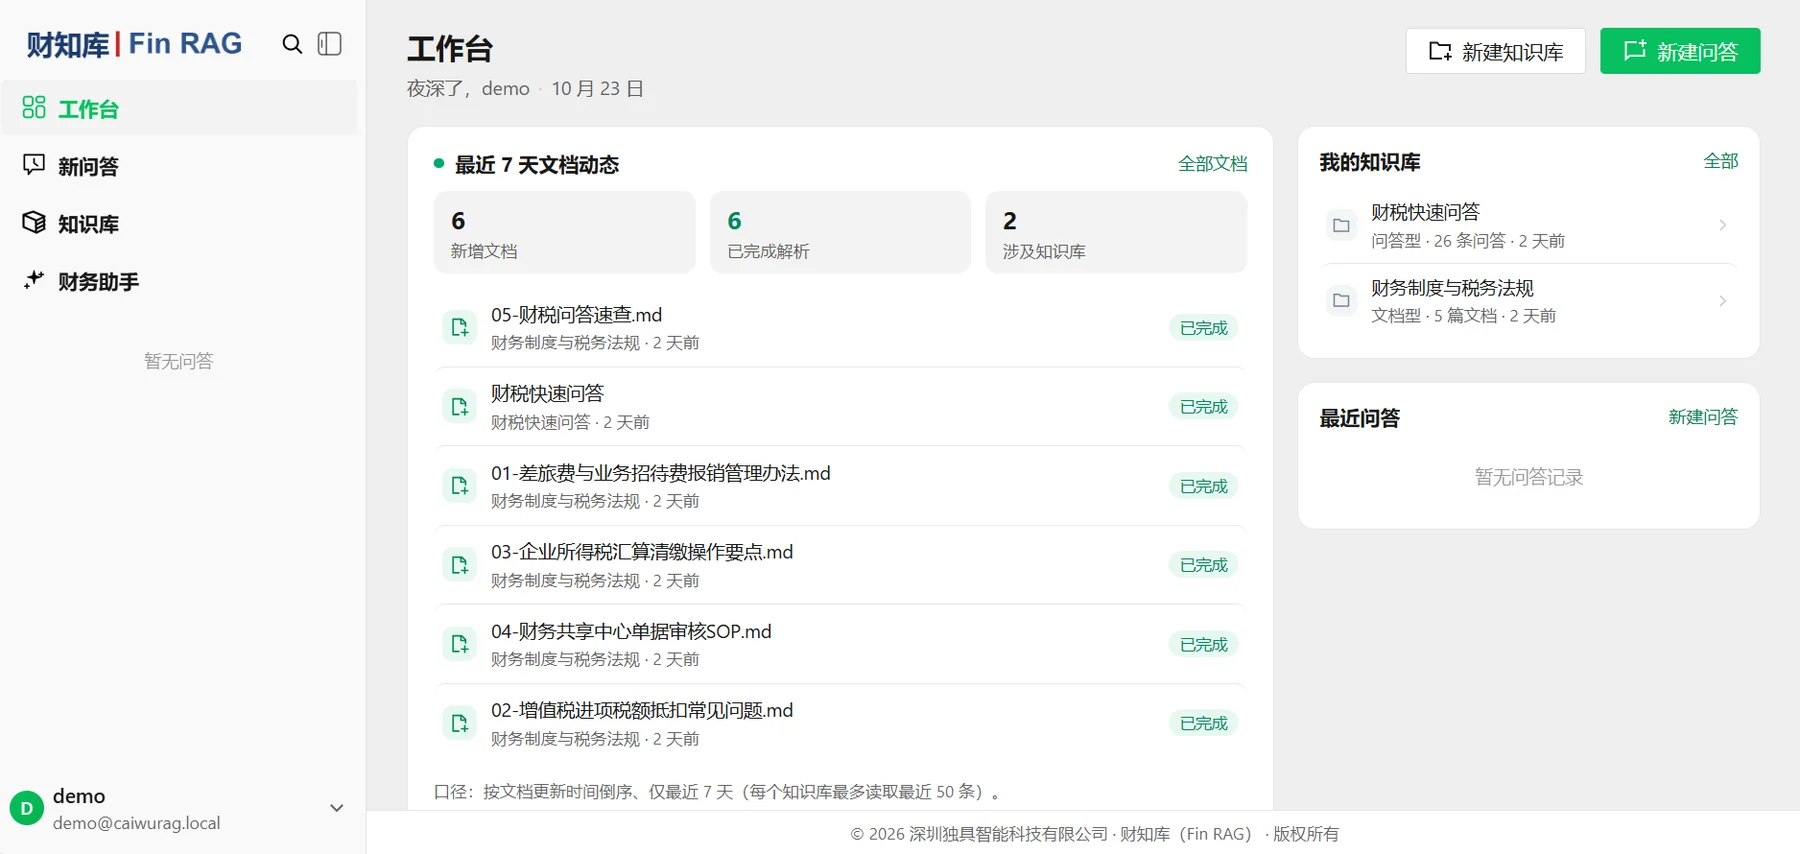
Task: Toggle the sidebar collapse panel icon
Action: (330, 44)
